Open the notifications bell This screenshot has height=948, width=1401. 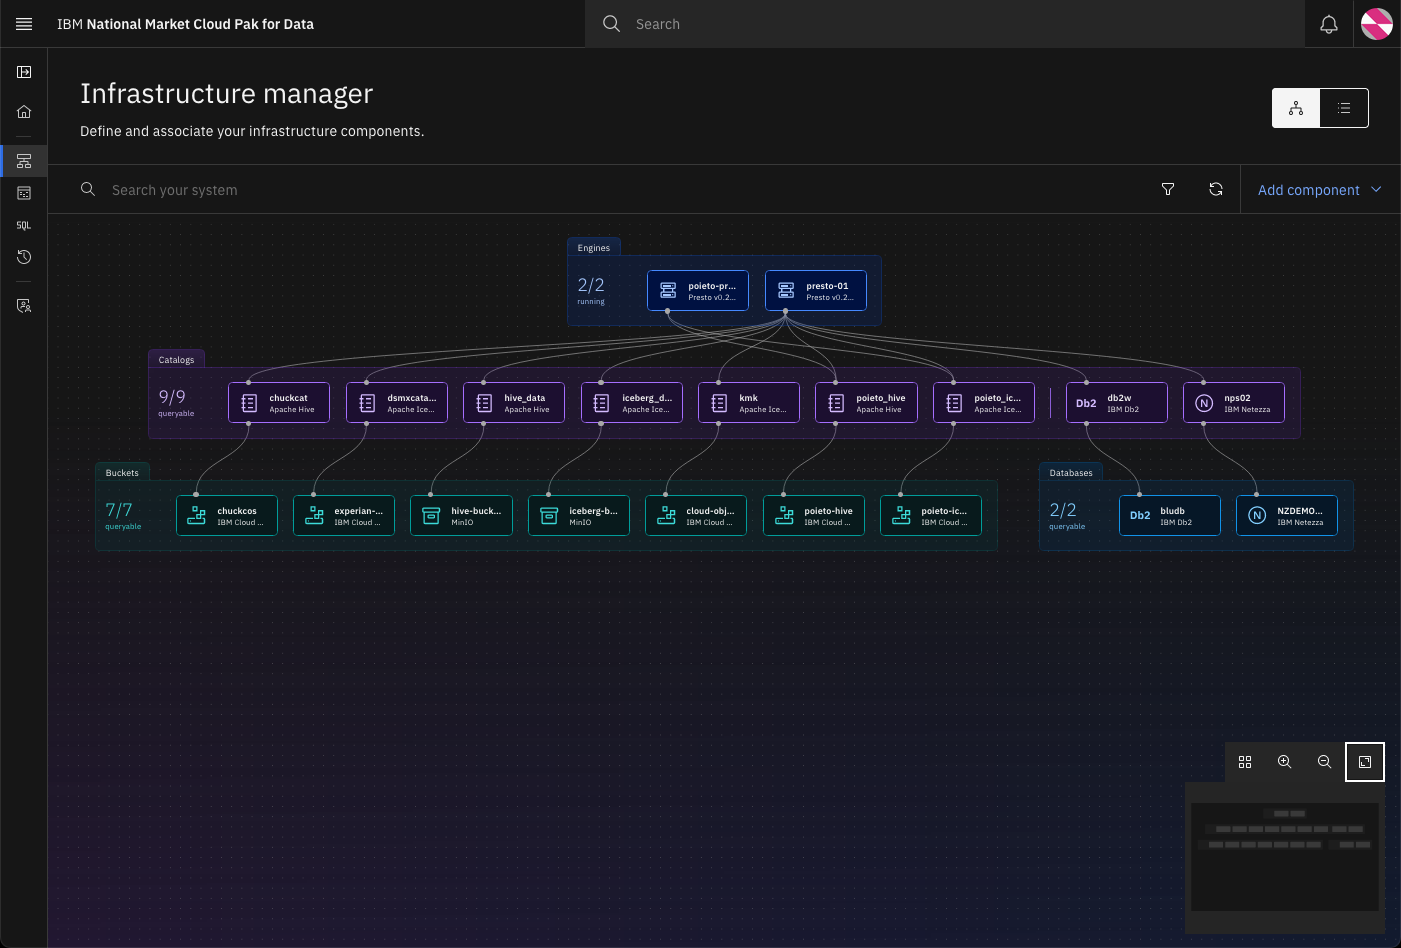click(1329, 24)
